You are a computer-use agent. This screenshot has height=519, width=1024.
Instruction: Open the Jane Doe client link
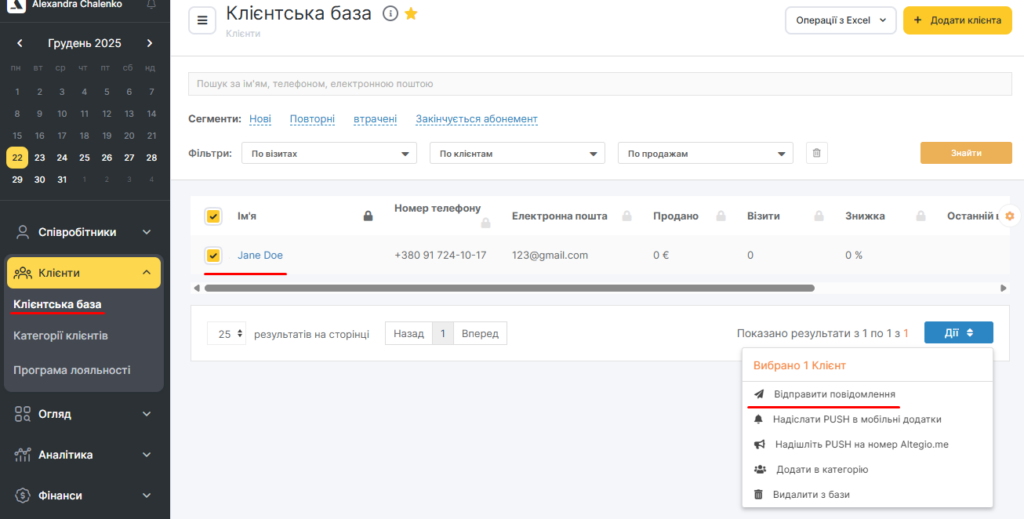[260, 255]
